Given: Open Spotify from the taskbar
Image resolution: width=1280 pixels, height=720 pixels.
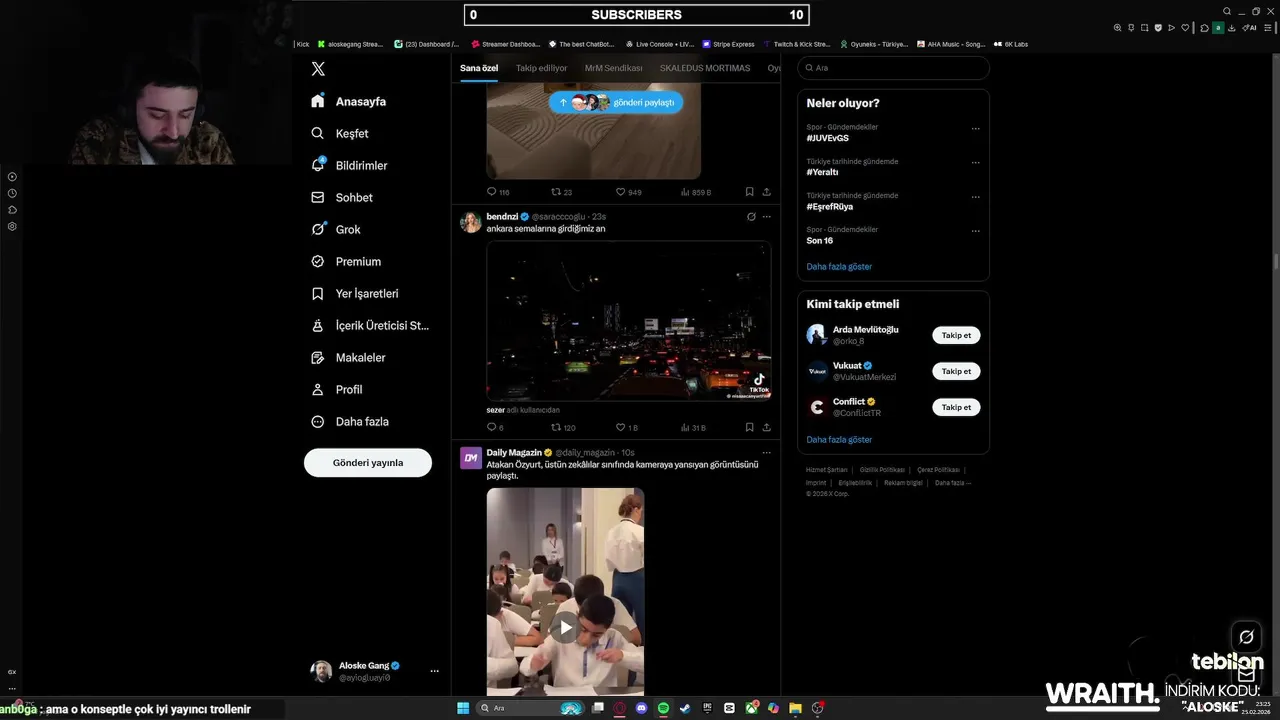Looking at the screenshot, I should (x=663, y=708).
